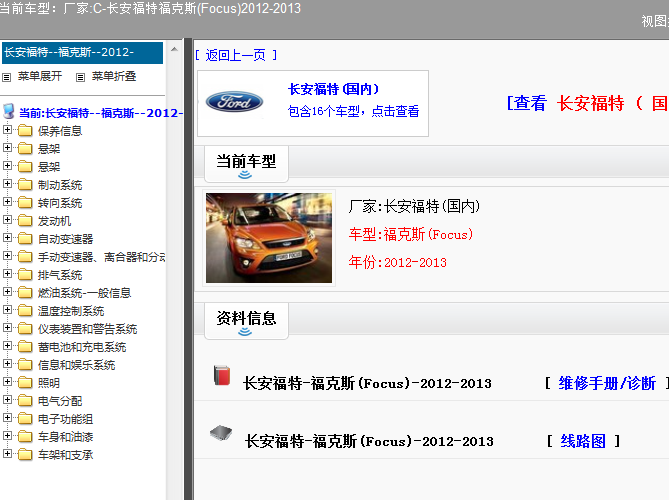The height and width of the screenshot is (500, 669).
Task: Select the 长安福特--福克斯--2012- header item
Action: point(82,53)
